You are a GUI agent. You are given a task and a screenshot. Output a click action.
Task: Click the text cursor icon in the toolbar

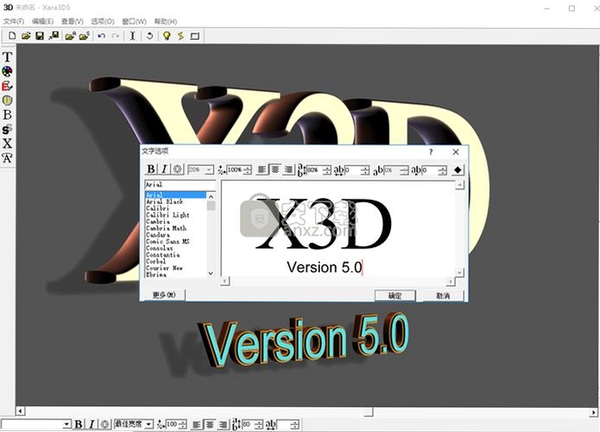132,36
